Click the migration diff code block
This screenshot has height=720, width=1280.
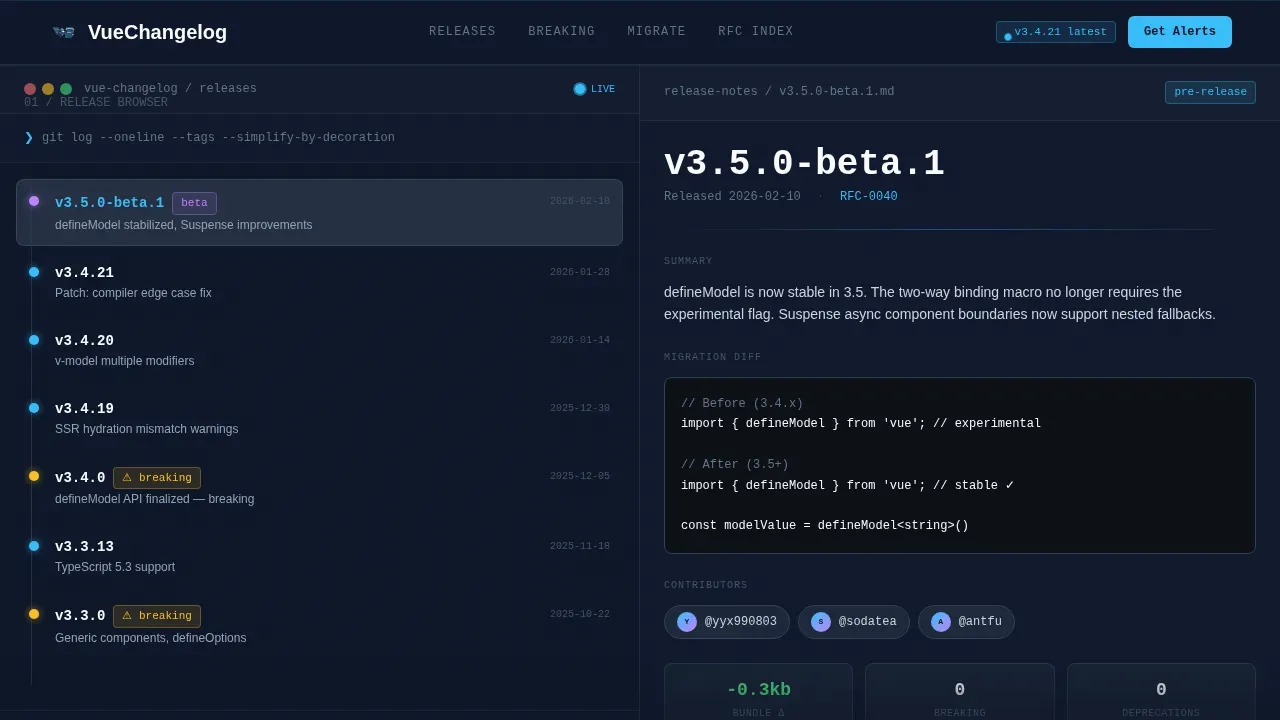tap(960, 465)
